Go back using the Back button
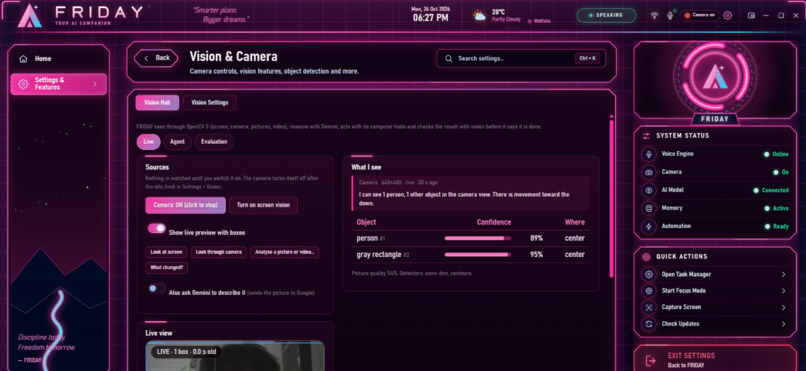Screen dimensions: 806x371 point(156,58)
